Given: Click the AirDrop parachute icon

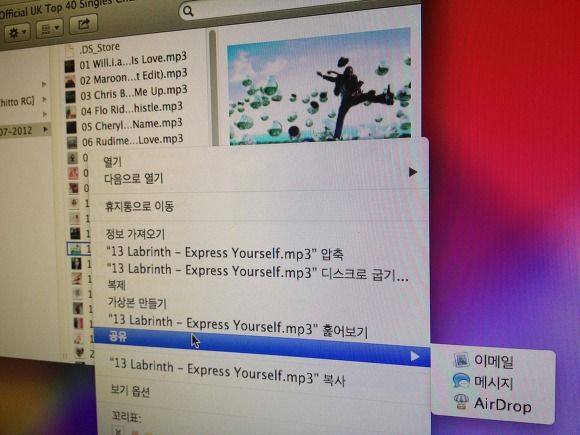Looking at the screenshot, I should (461, 402).
